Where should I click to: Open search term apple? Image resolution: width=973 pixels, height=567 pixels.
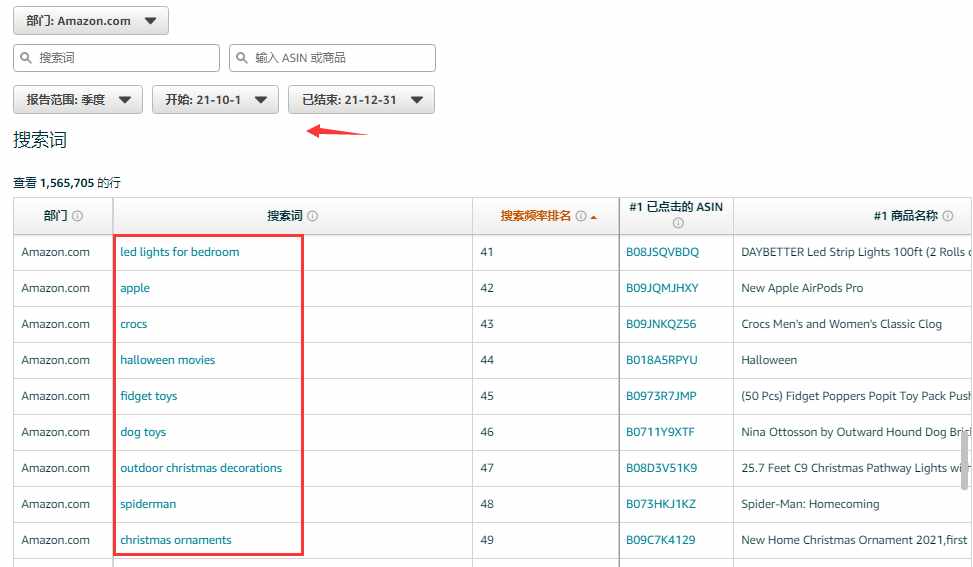135,288
